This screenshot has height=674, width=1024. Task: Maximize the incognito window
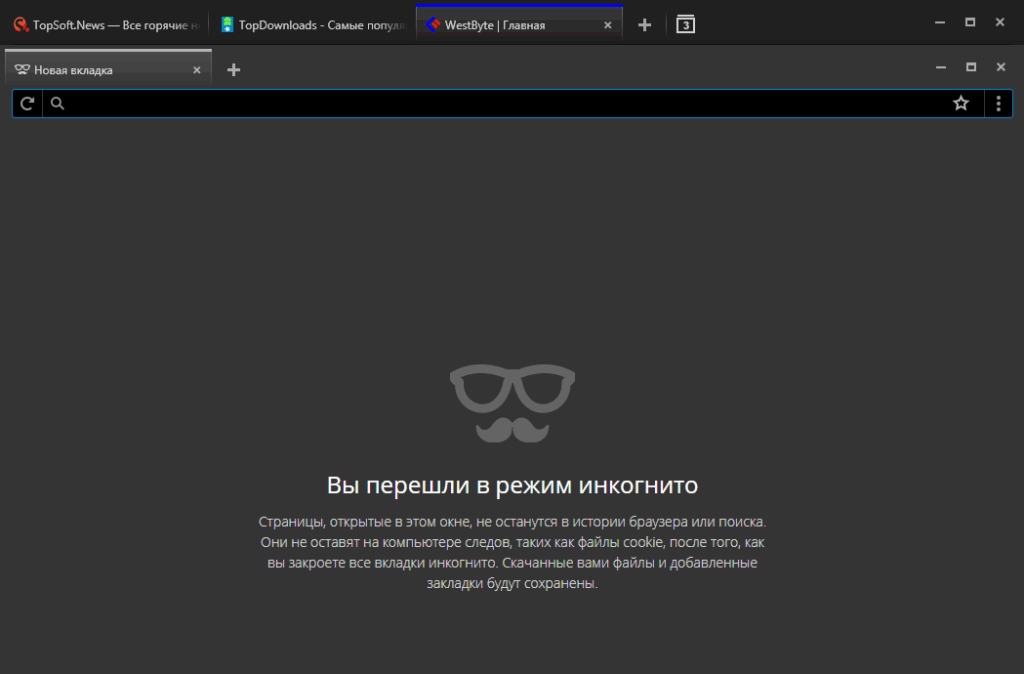(x=971, y=67)
